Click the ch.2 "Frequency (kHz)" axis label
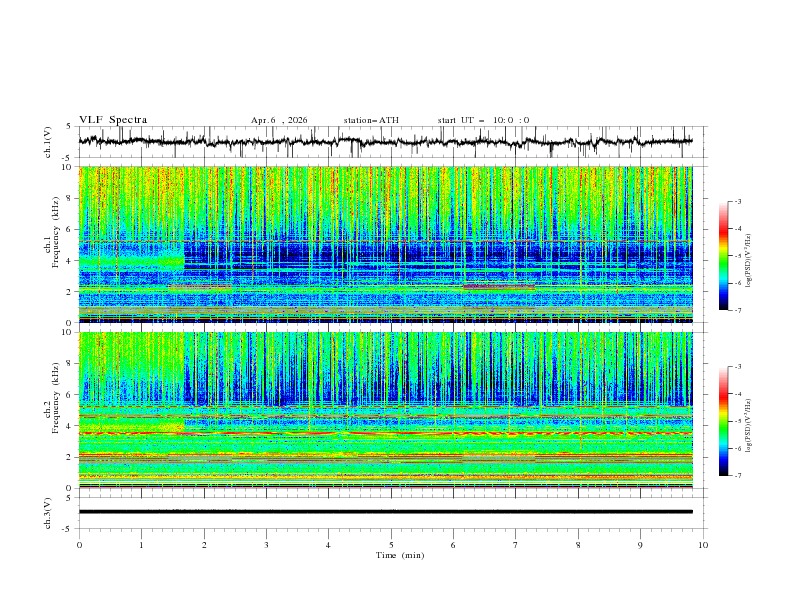The height and width of the screenshot is (612, 792). (55, 398)
